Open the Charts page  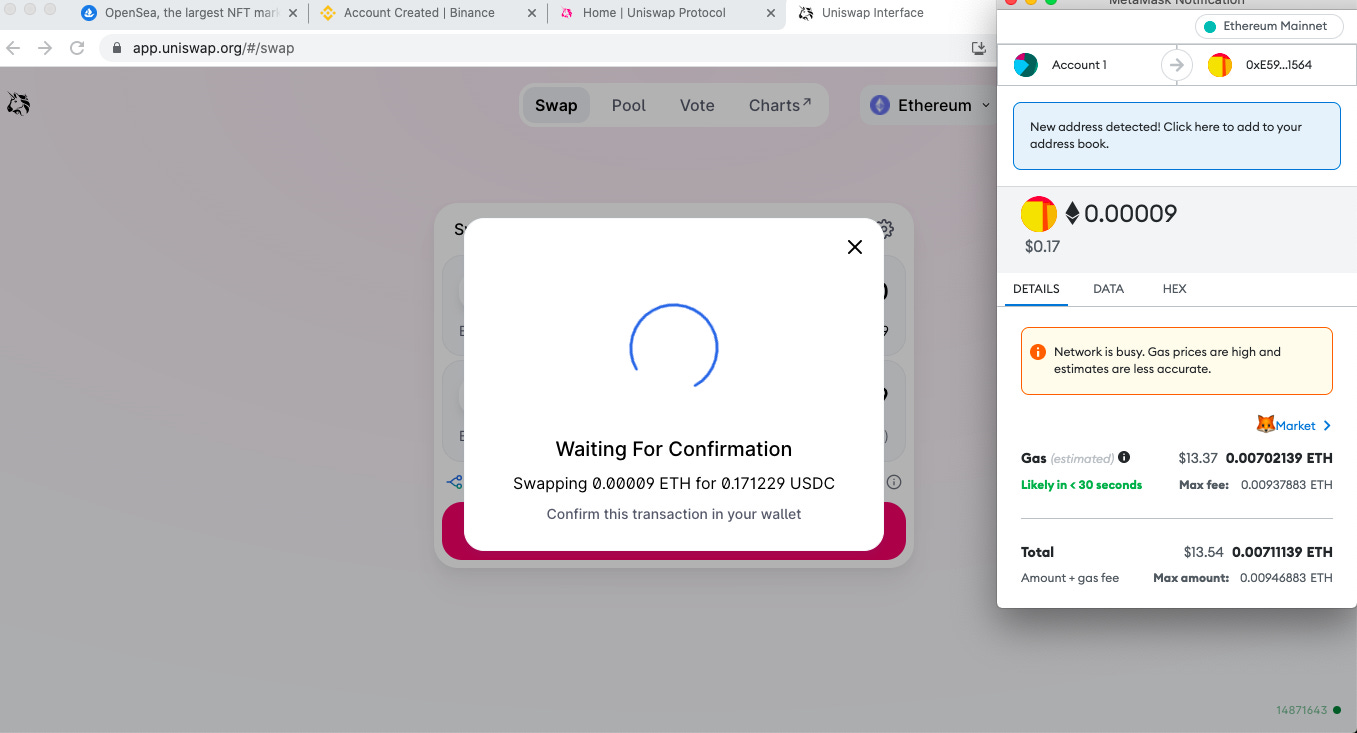(x=779, y=104)
